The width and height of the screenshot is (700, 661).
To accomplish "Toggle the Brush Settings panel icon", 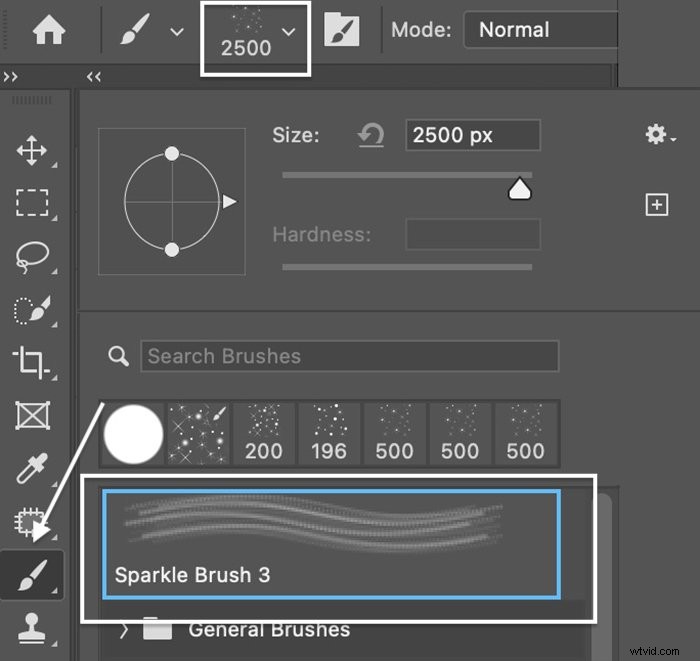I will (342, 30).
